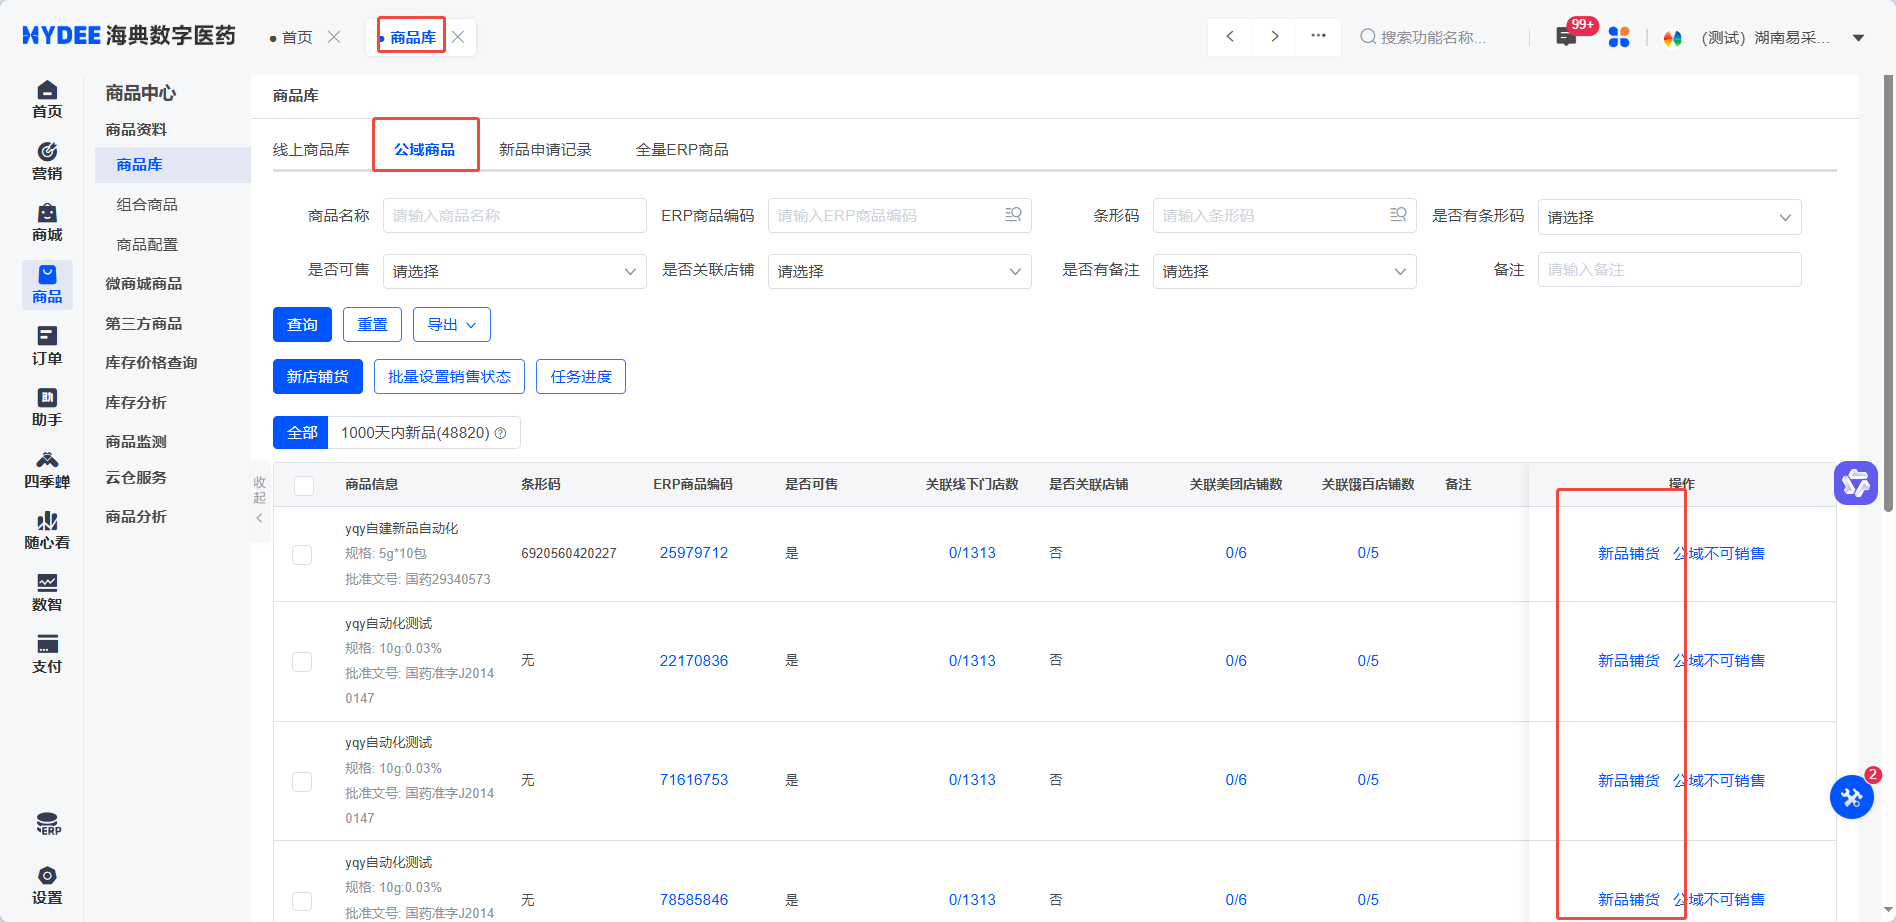Expand the 是否有条形码 dropdown
Screen dimensions: 1896x922
[x=1669, y=217]
